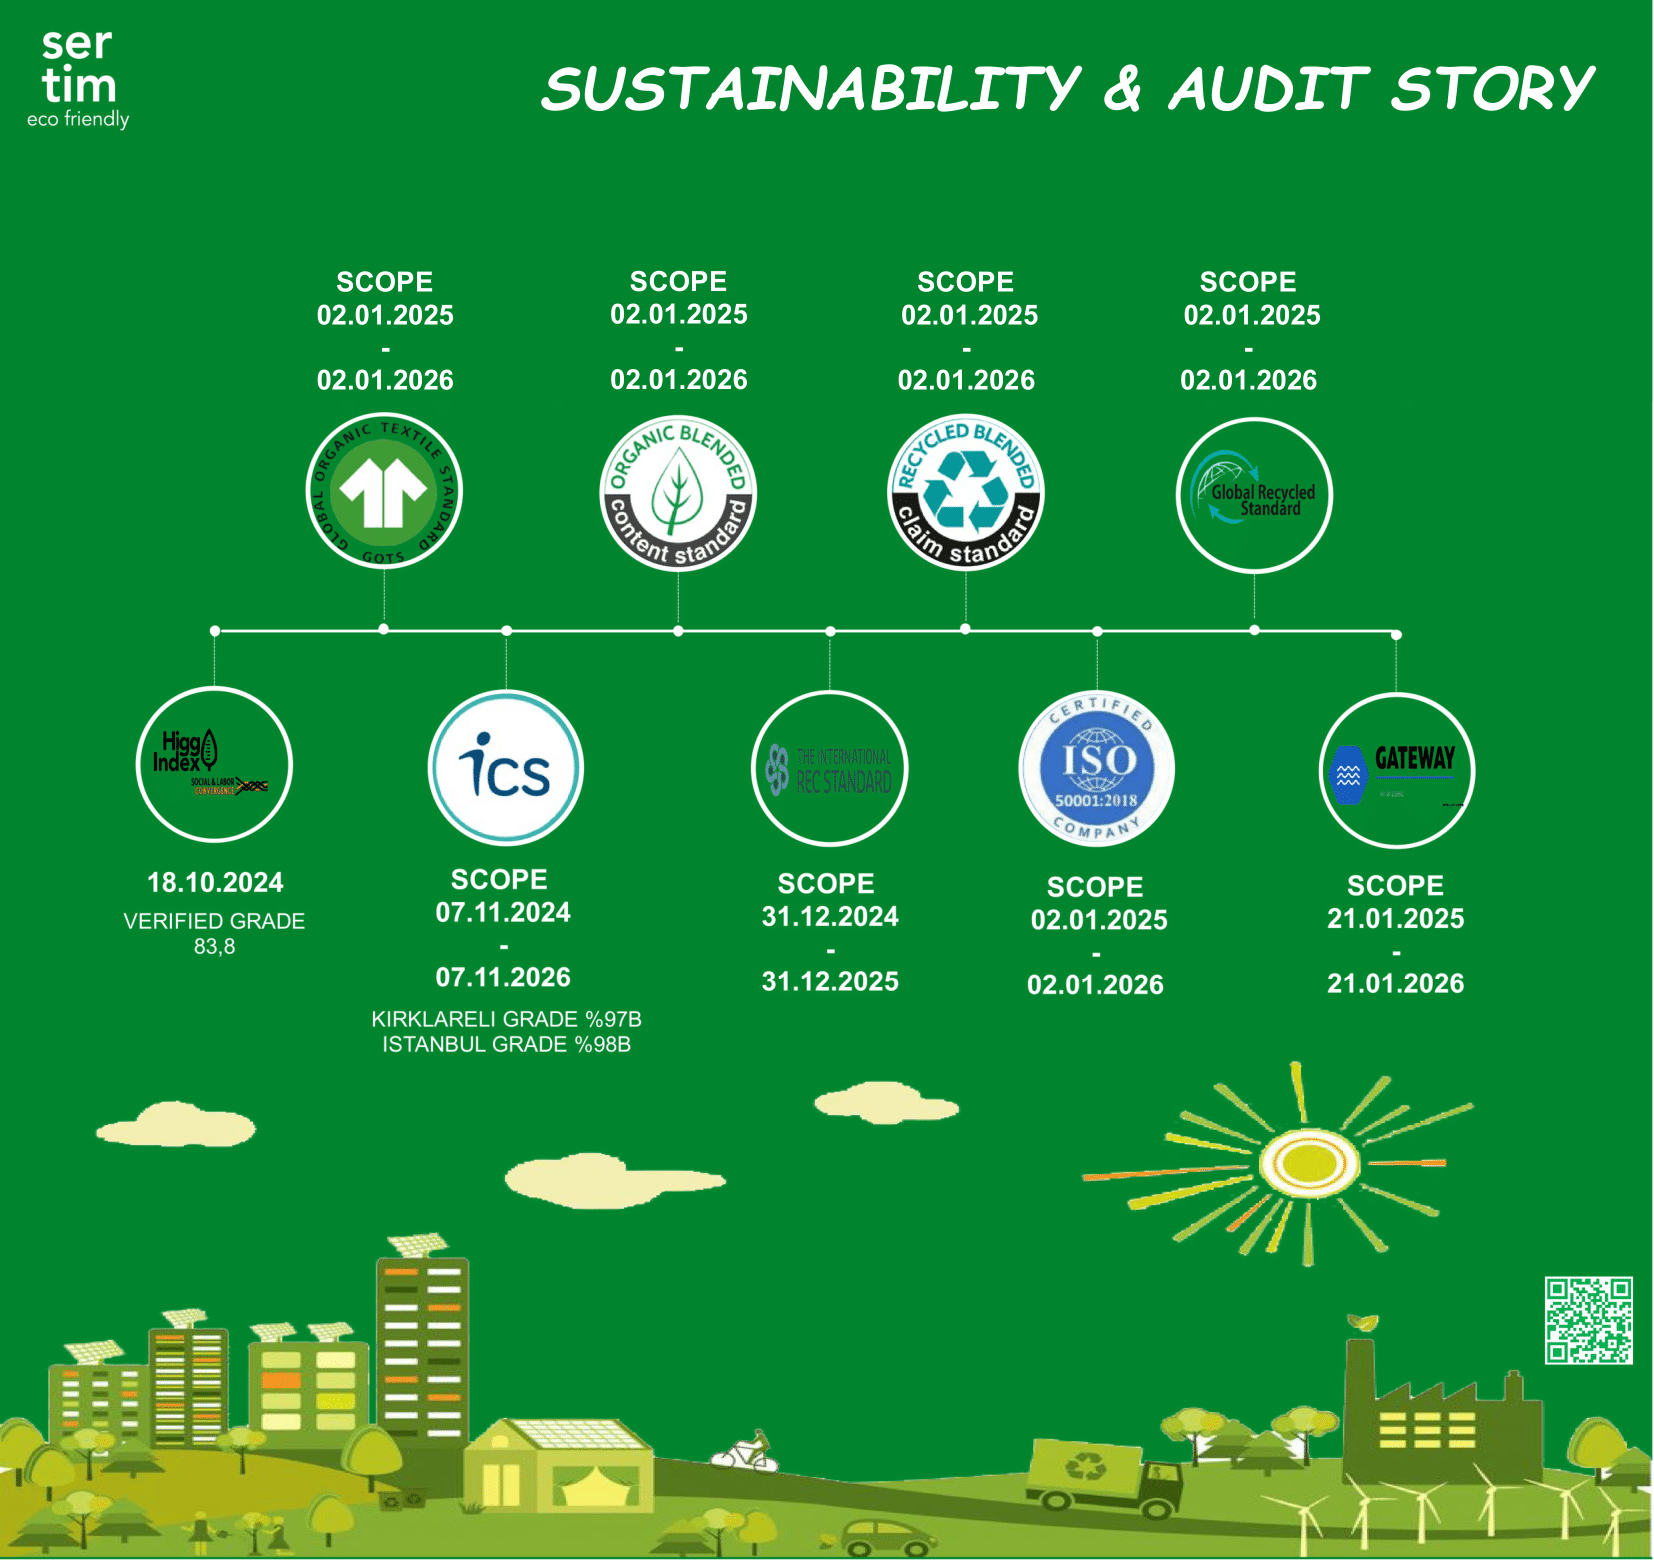
Task: Select the ICS certification logo
Action: 506,768
